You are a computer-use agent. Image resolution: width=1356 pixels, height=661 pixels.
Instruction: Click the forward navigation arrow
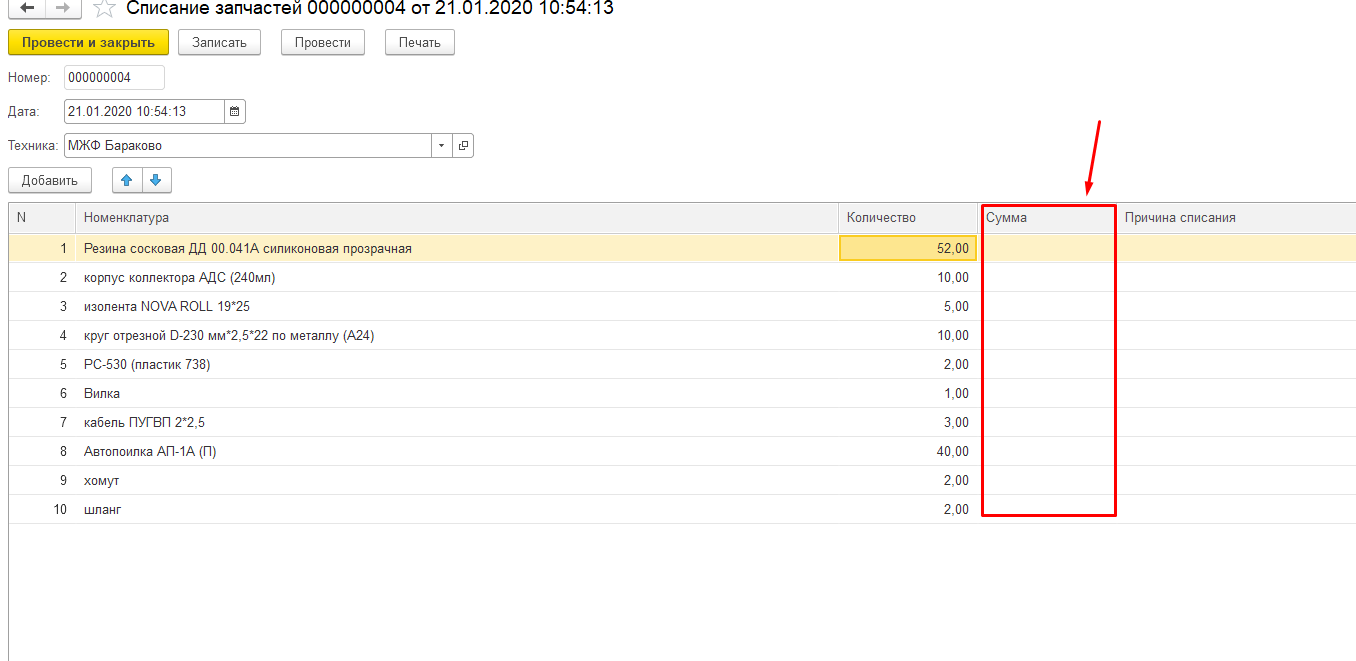[62, 8]
